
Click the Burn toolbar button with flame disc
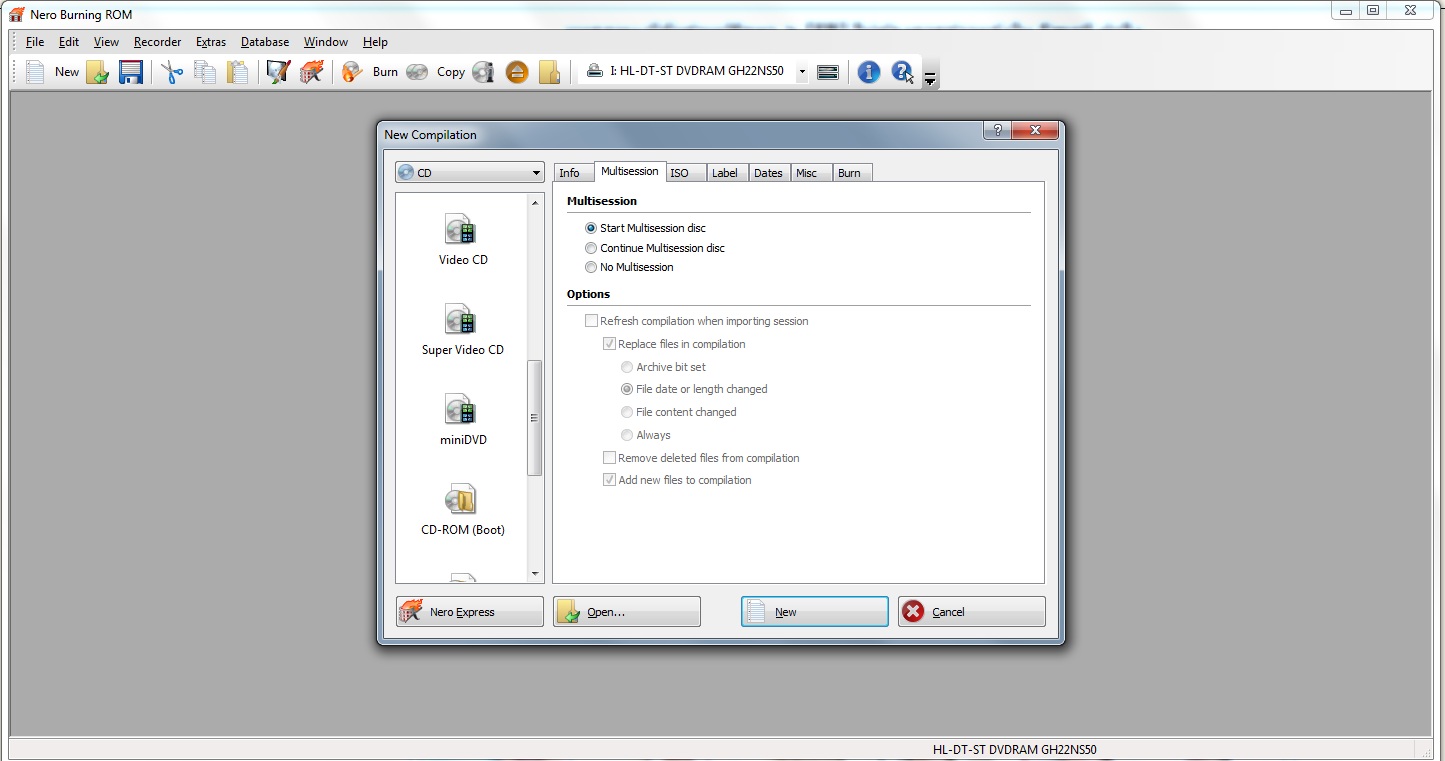pos(370,72)
